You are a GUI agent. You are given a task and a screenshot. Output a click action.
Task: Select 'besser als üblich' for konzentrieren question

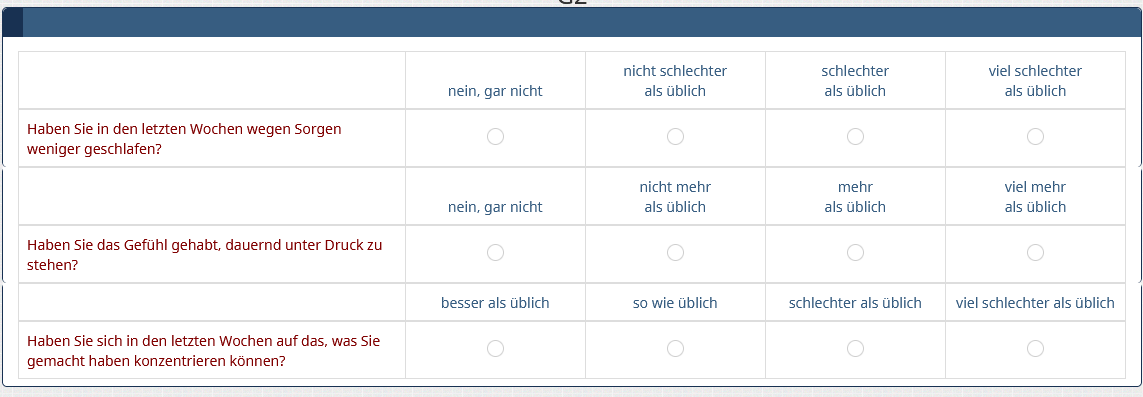(495, 349)
